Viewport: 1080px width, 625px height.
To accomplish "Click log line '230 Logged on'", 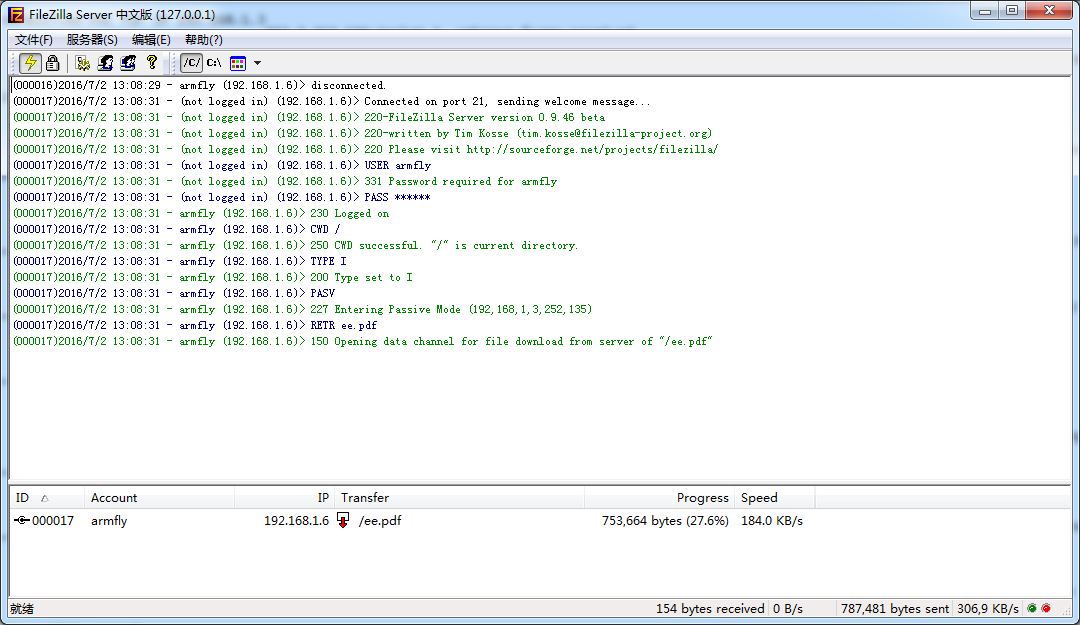I will 201,214.
